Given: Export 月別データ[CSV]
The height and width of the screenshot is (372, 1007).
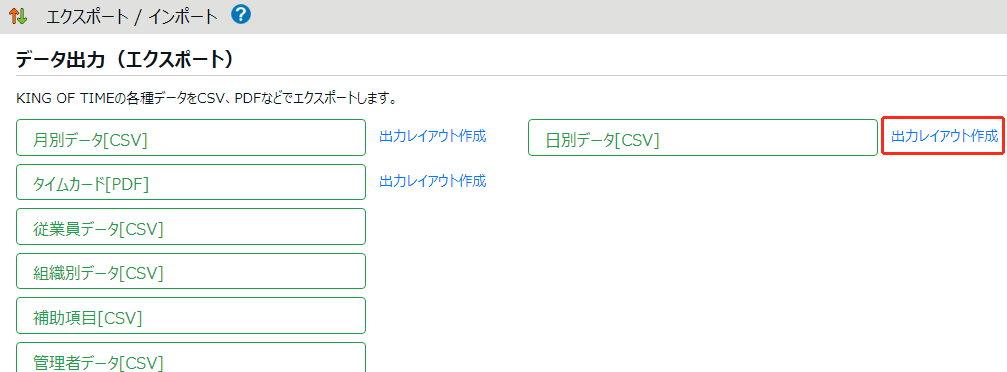Looking at the screenshot, I should pos(191,137).
